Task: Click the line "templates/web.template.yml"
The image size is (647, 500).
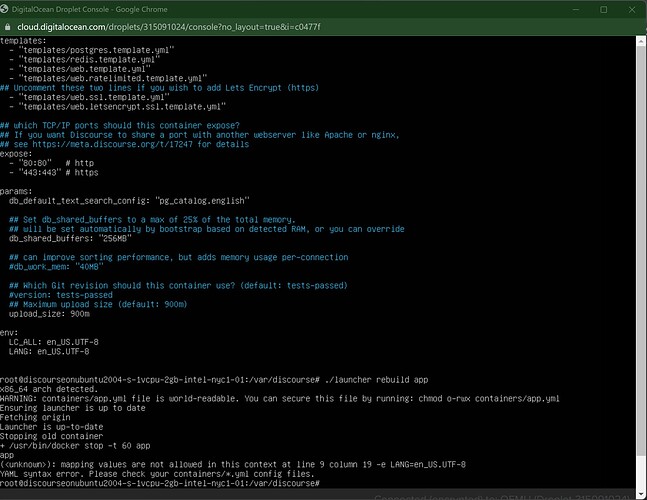Action: (x=80, y=69)
